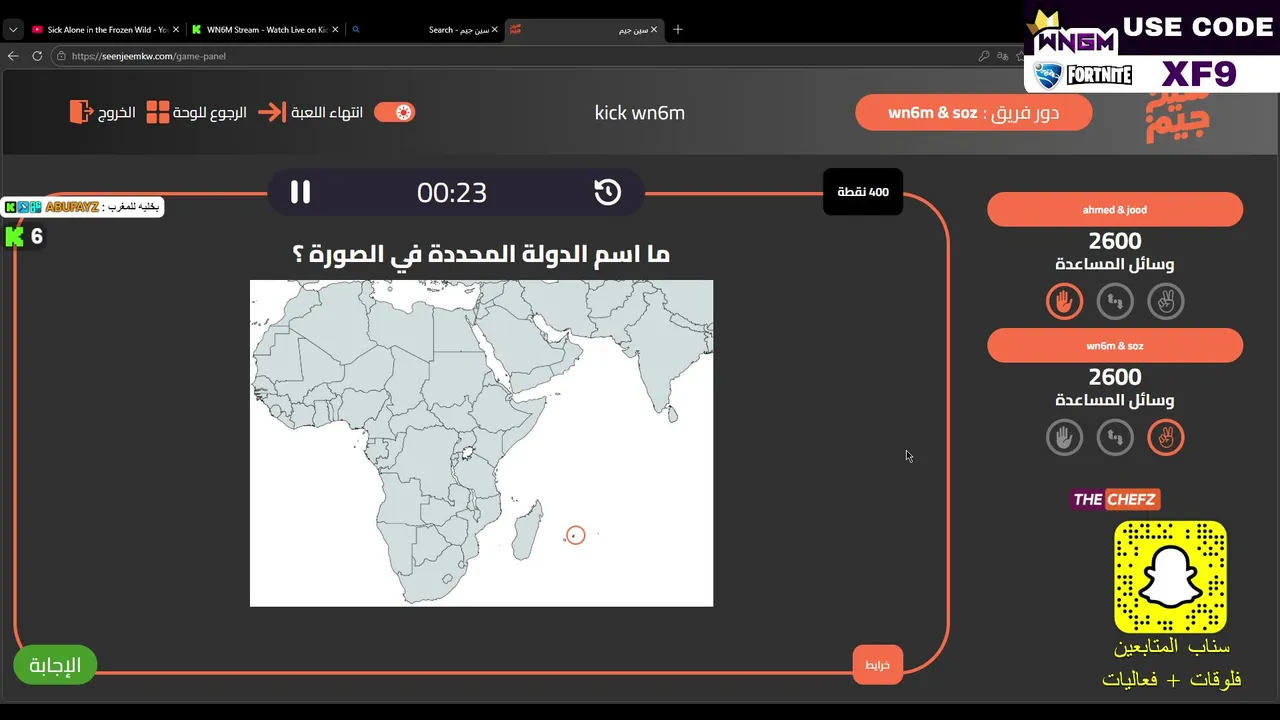Click the Snapchat QR code
1280x720 pixels.
[1170, 577]
